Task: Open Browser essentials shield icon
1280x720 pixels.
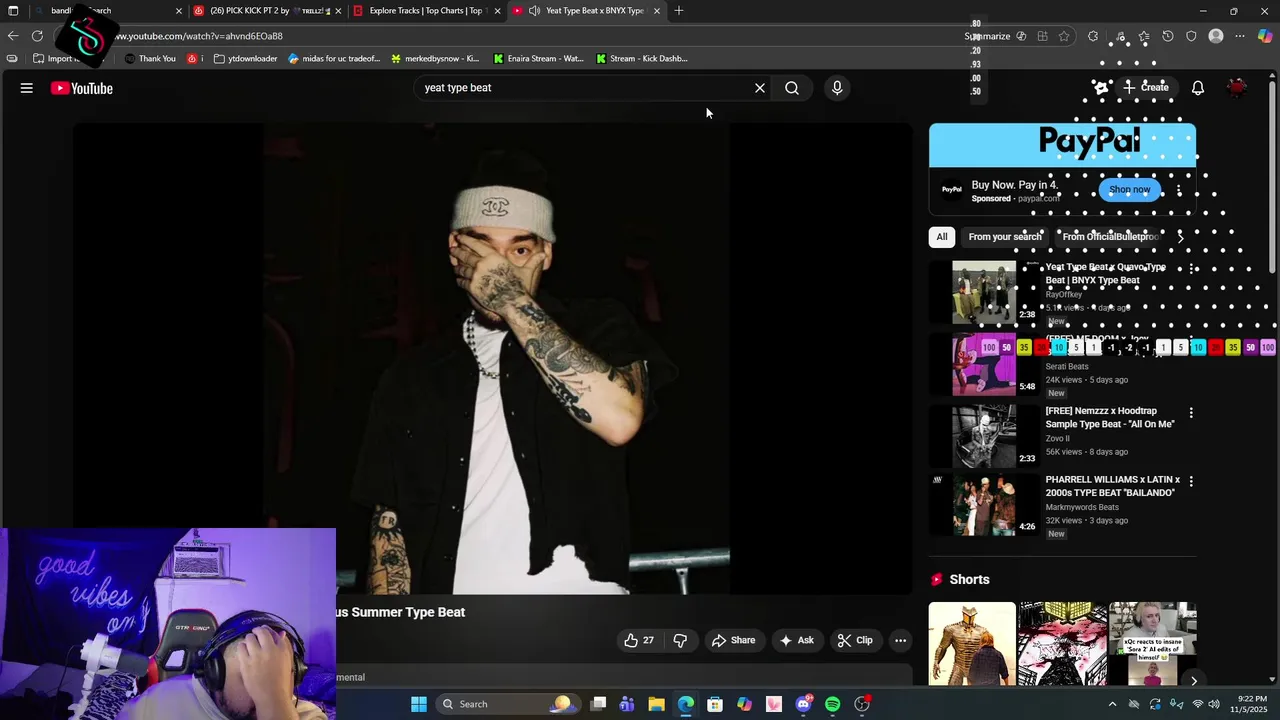Action: [x=1191, y=36]
